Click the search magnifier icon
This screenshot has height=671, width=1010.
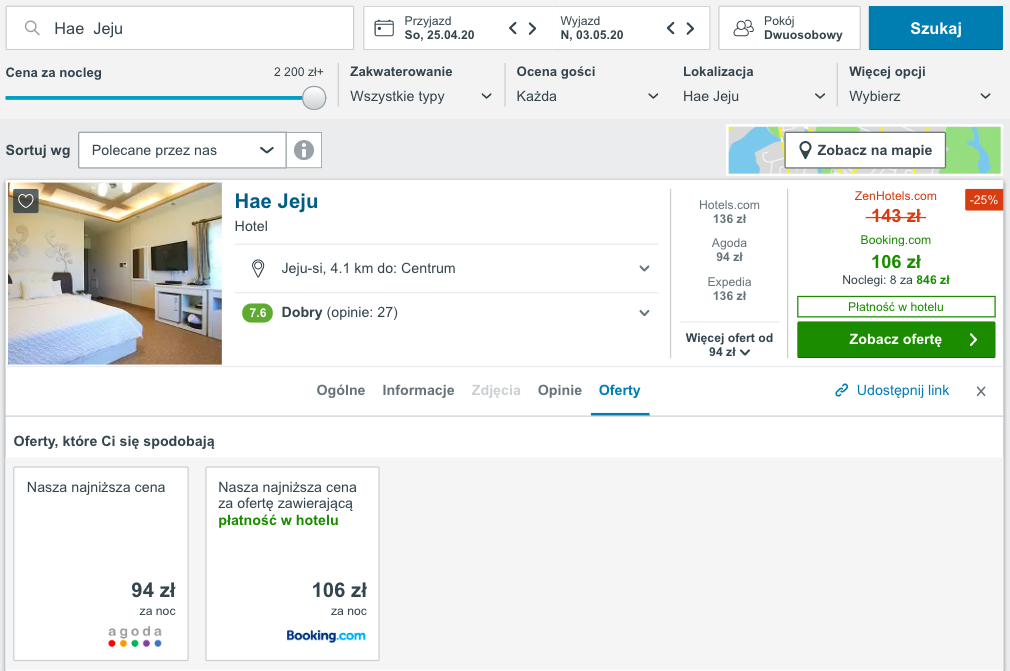[x=32, y=28]
